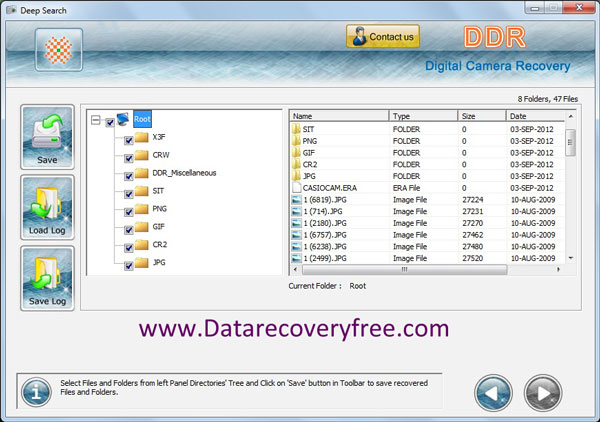
Task: Collapse the Root tree node
Action: coord(95,121)
